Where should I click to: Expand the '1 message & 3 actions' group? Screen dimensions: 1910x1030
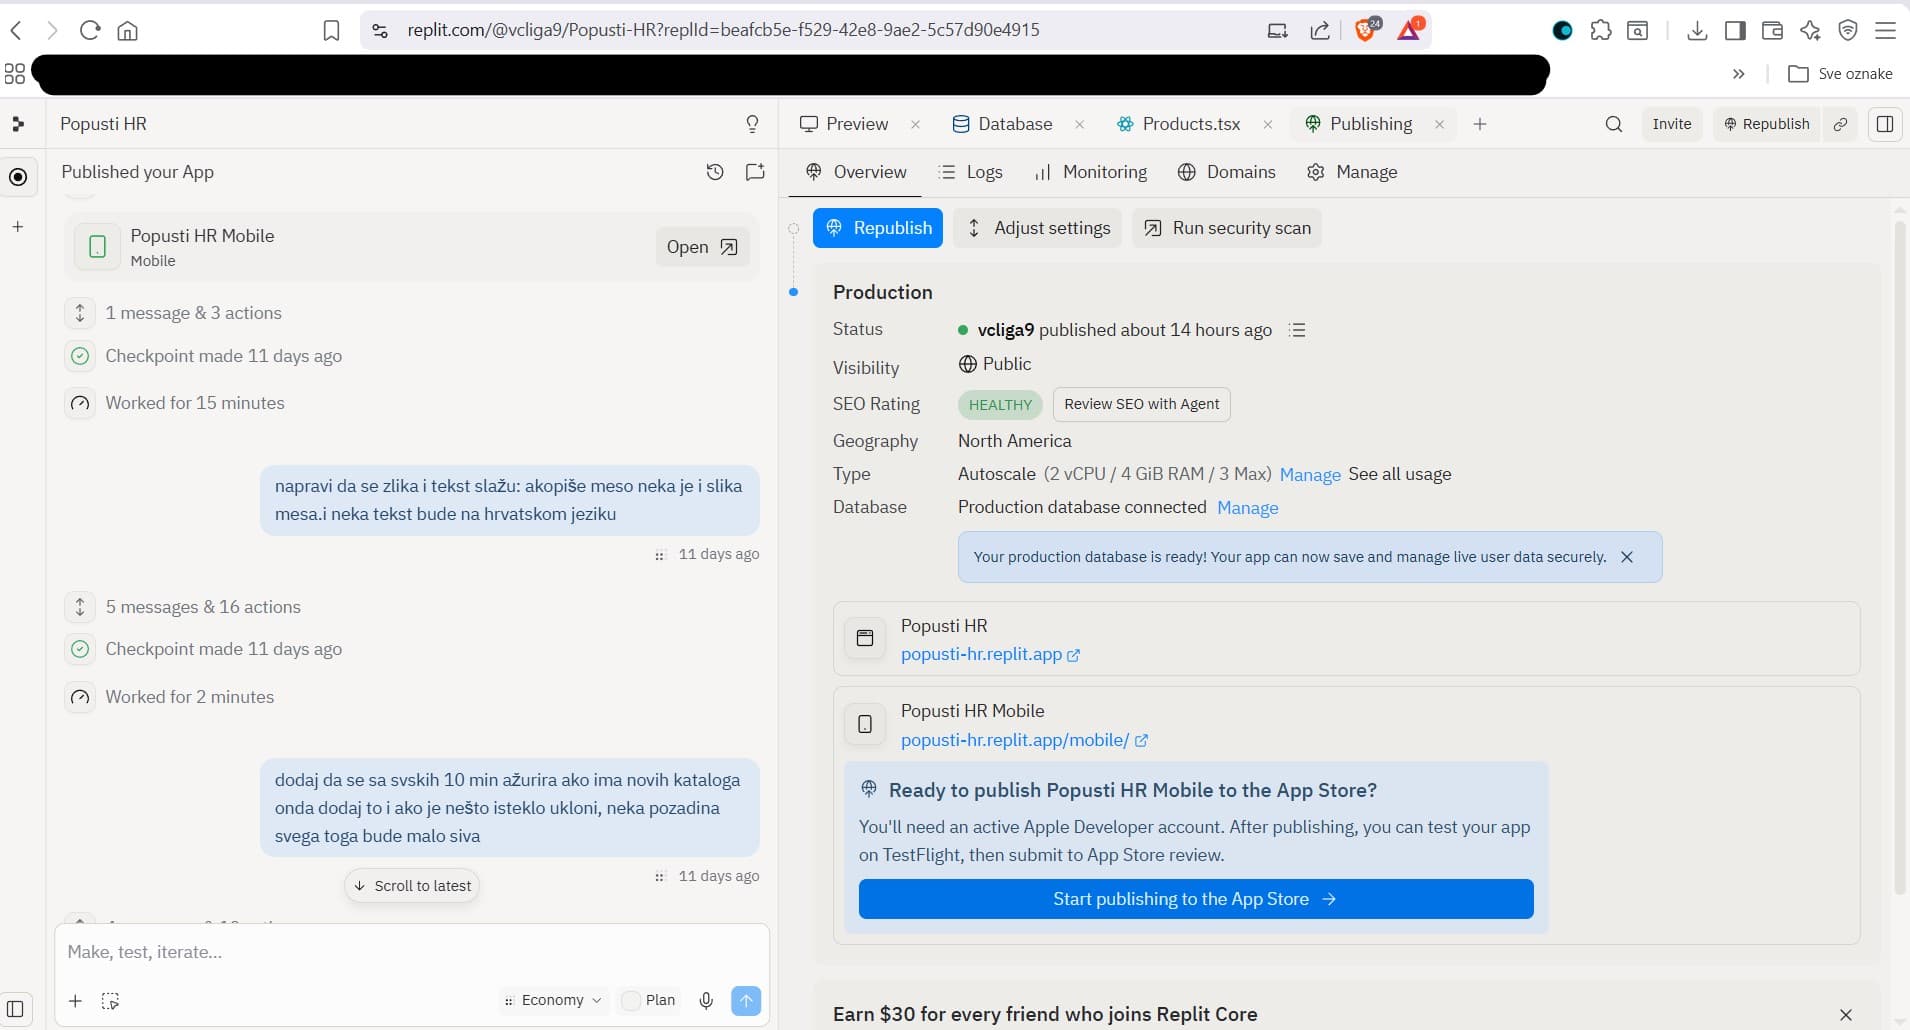click(80, 313)
